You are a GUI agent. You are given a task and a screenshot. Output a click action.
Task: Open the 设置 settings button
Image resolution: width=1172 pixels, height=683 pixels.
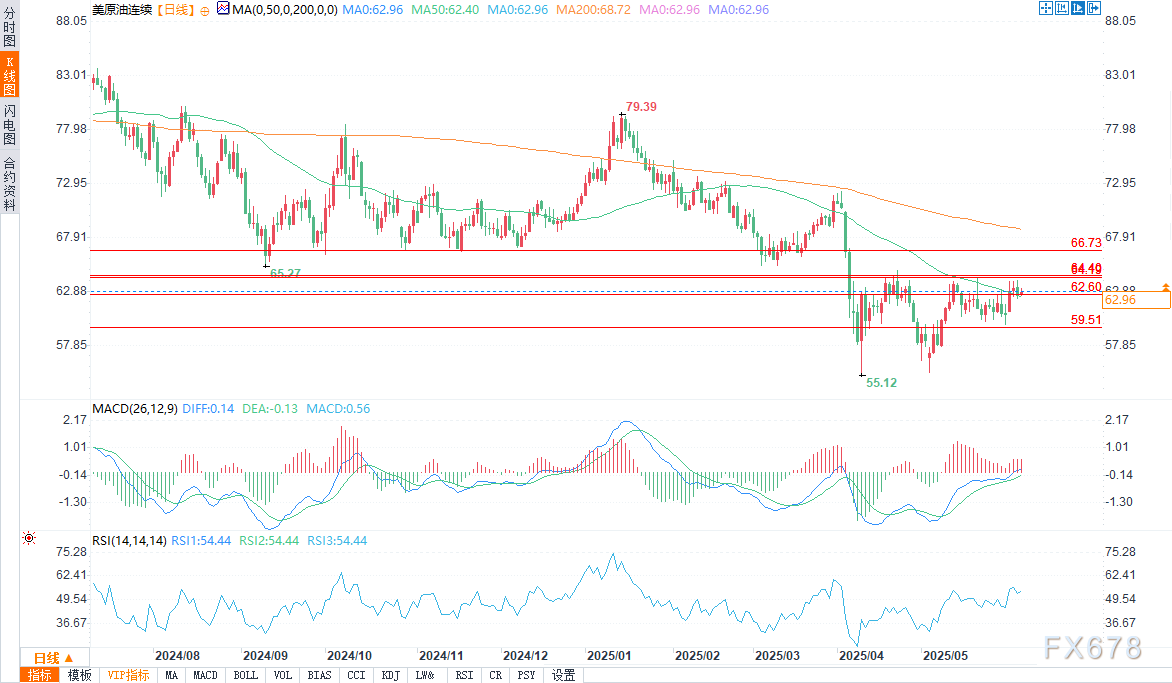[563, 675]
